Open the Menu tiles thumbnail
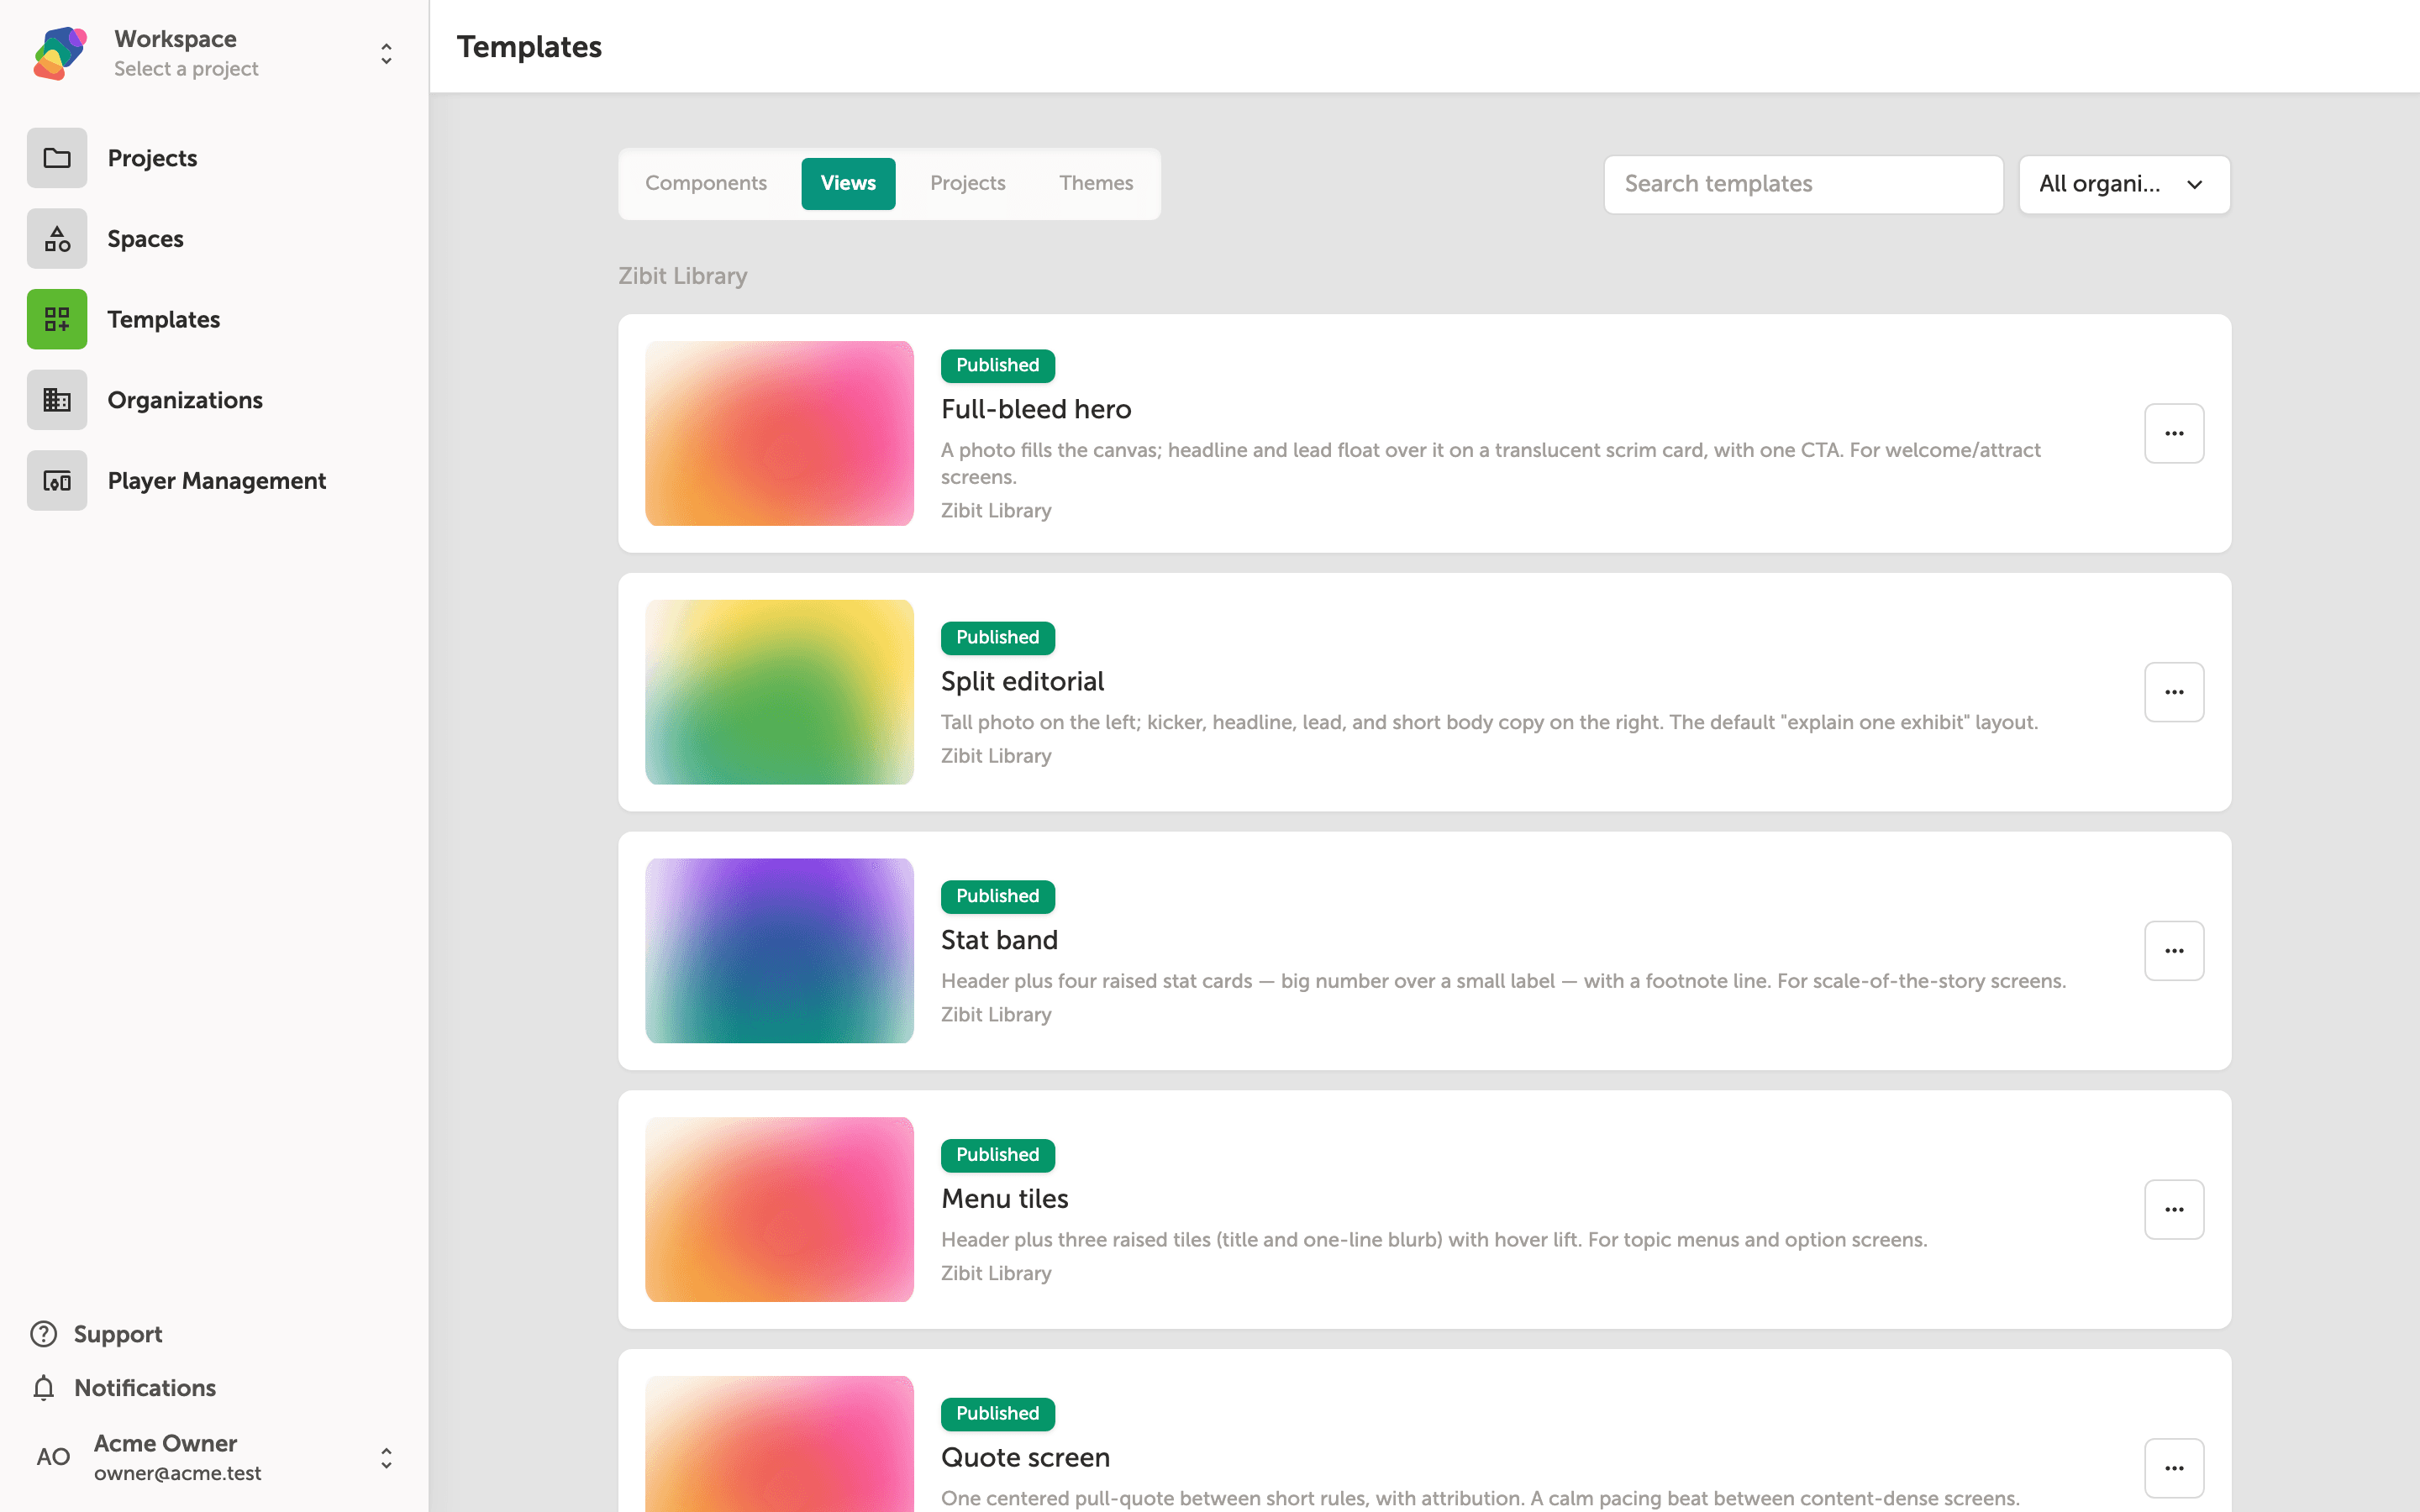Image resolution: width=2420 pixels, height=1512 pixels. coord(779,1210)
